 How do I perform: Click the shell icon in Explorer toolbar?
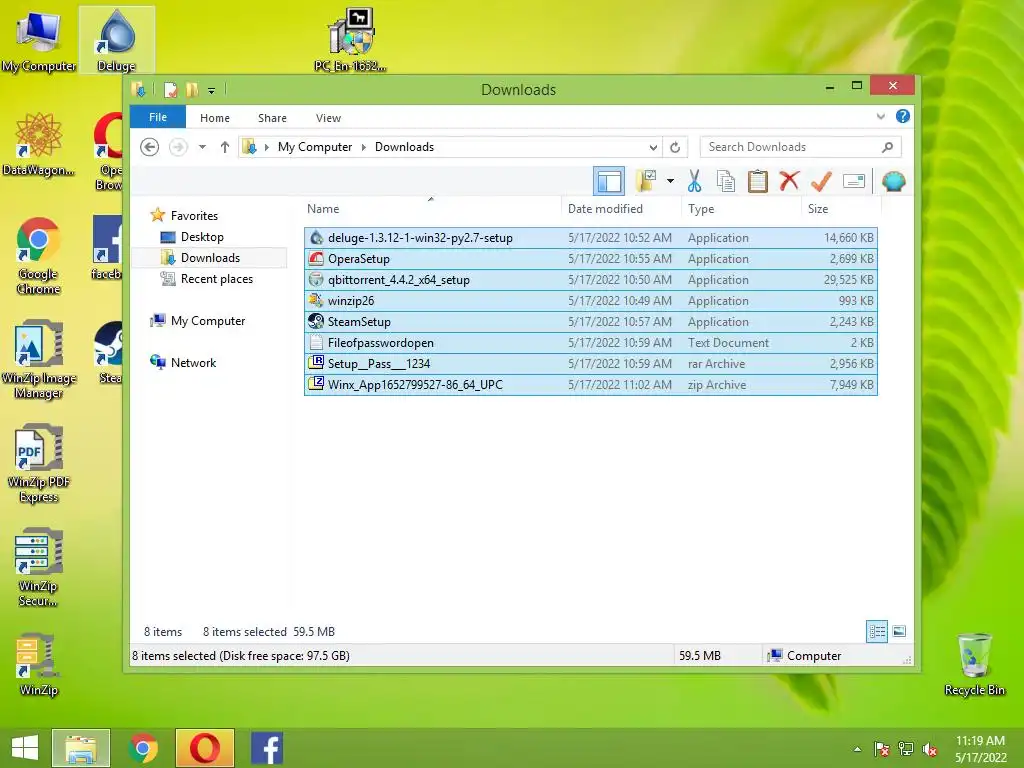tap(893, 181)
